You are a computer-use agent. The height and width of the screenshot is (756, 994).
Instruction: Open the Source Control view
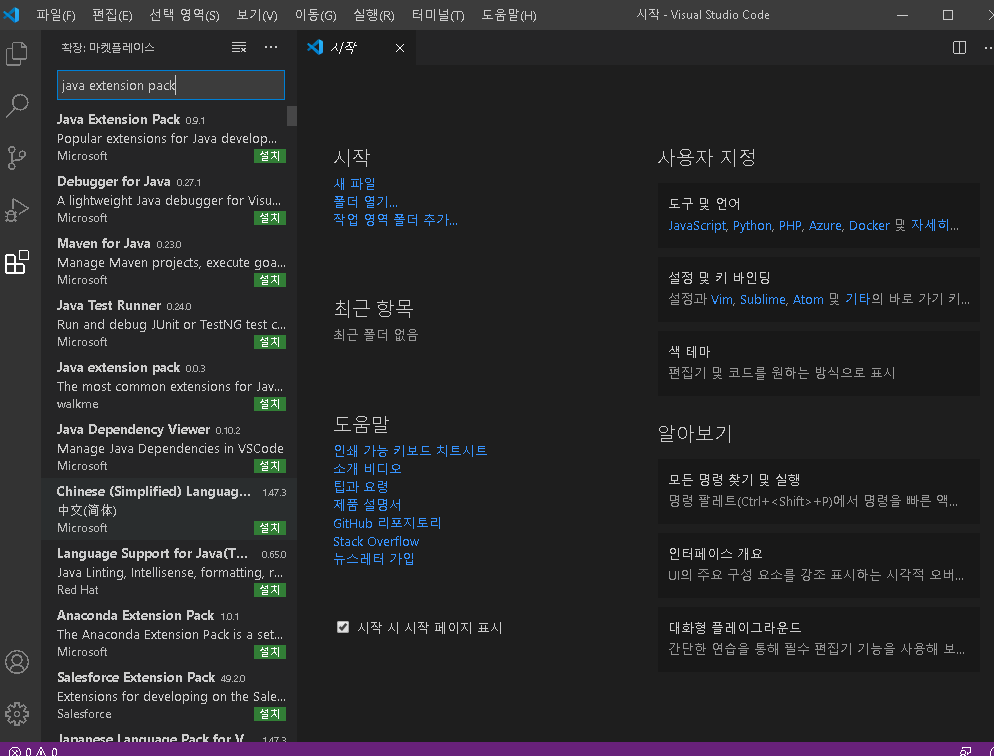point(16,157)
